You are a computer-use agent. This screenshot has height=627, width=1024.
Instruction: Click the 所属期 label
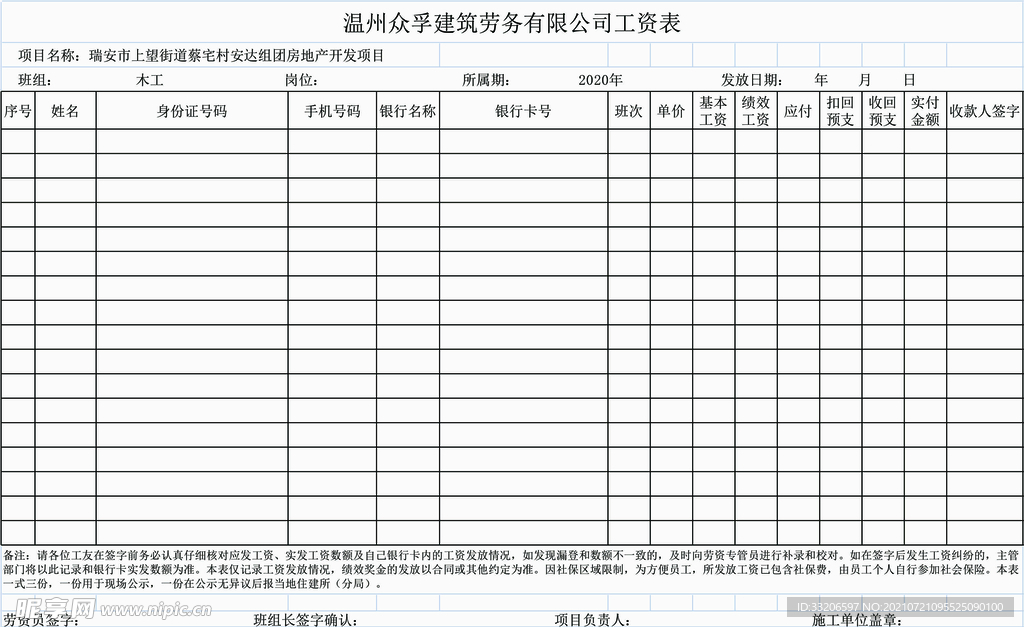pos(486,80)
